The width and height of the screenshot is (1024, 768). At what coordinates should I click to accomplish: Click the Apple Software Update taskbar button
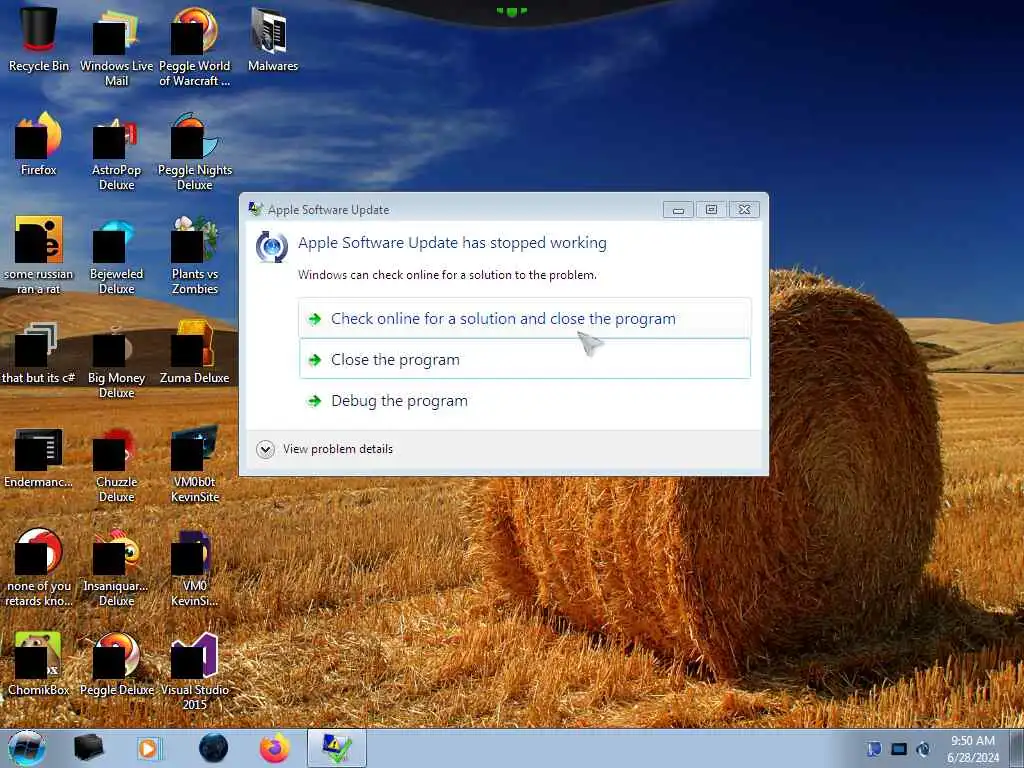[x=336, y=748]
